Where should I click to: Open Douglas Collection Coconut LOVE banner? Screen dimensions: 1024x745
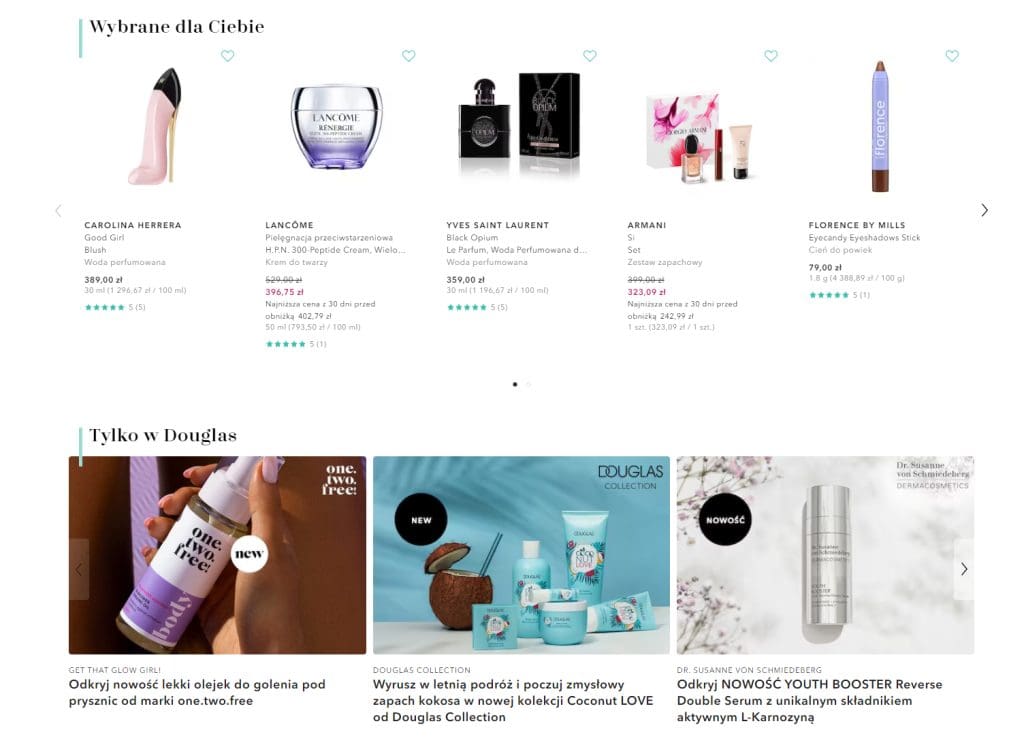point(521,555)
